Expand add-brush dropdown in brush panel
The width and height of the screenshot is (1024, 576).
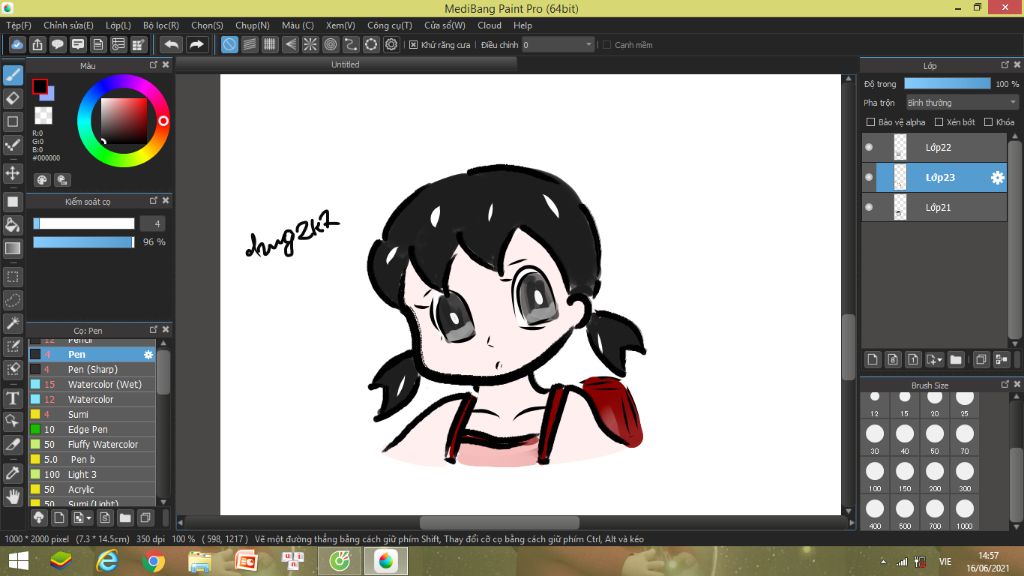coord(89,519)
